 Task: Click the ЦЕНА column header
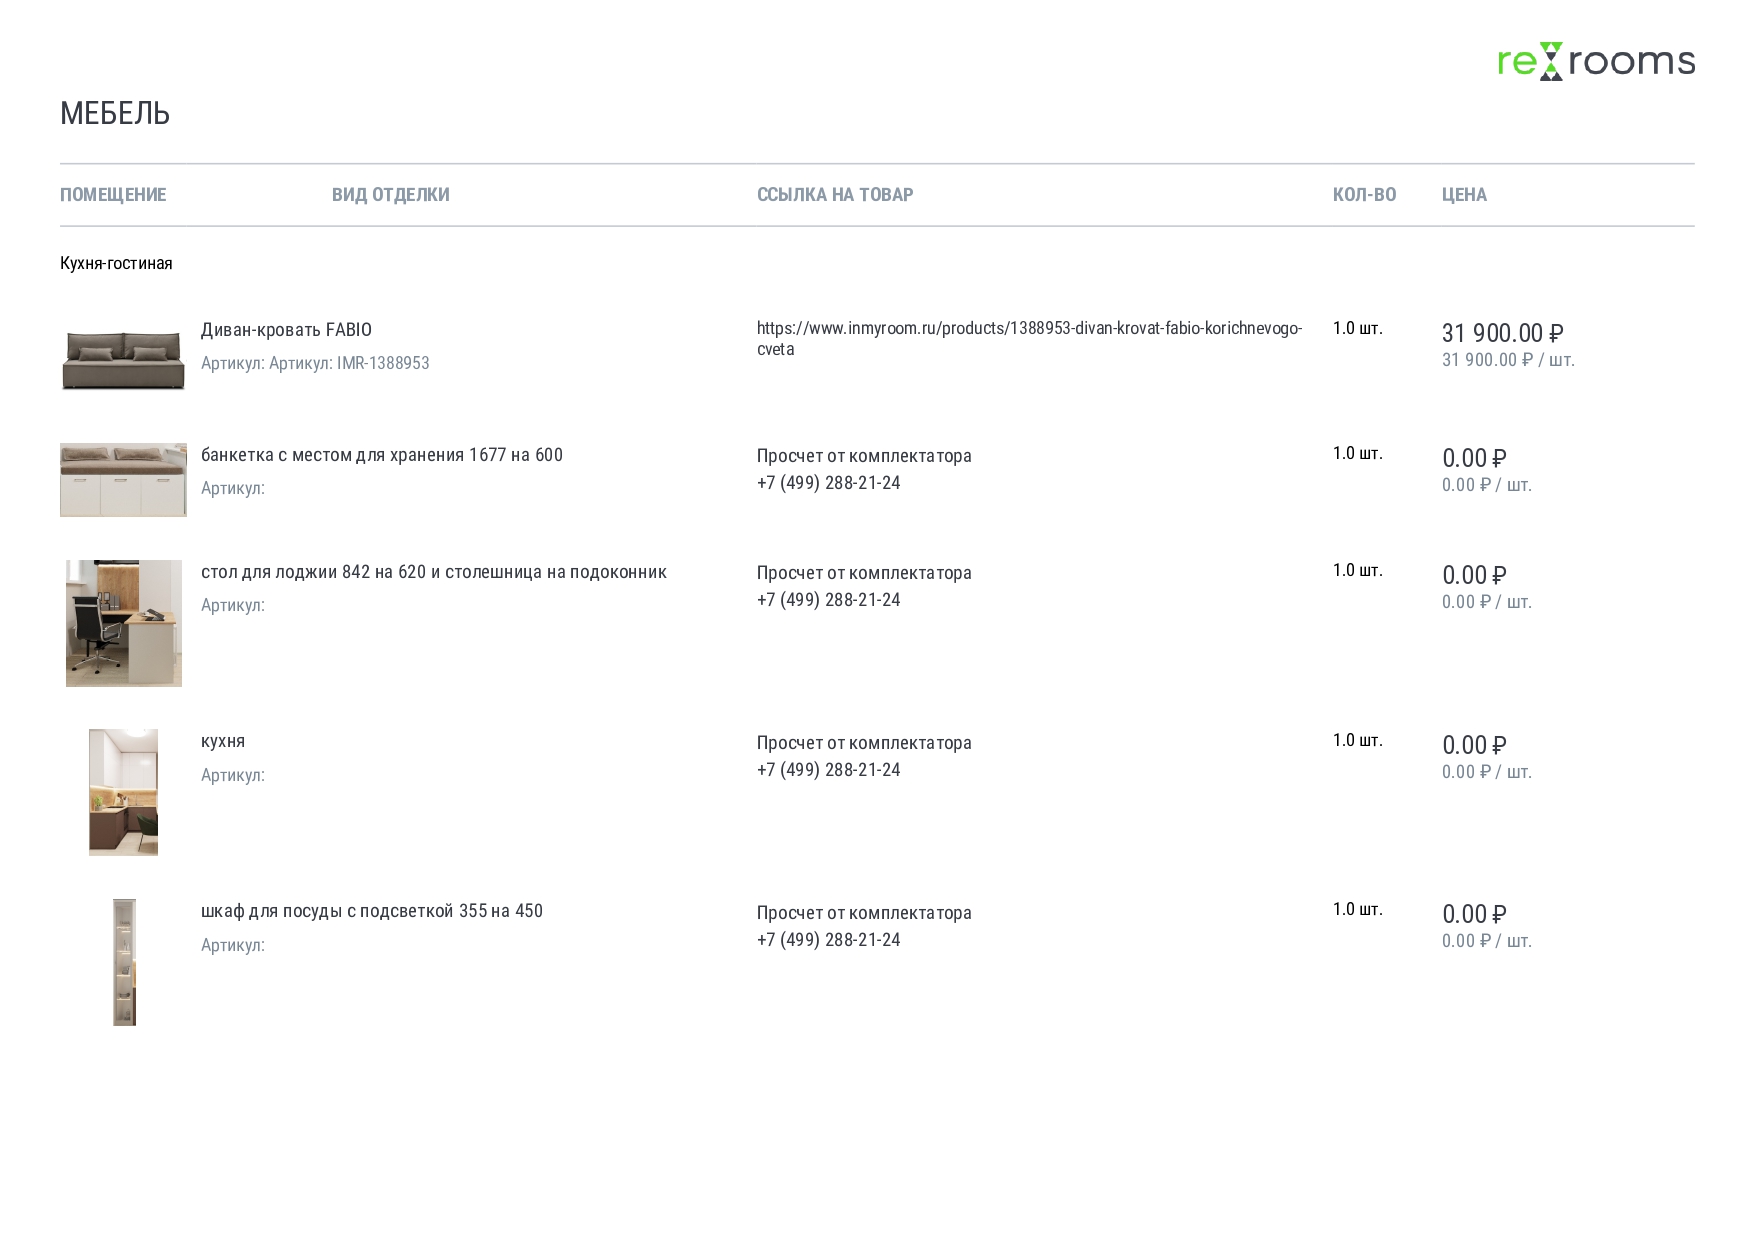tap(1464, 195)
